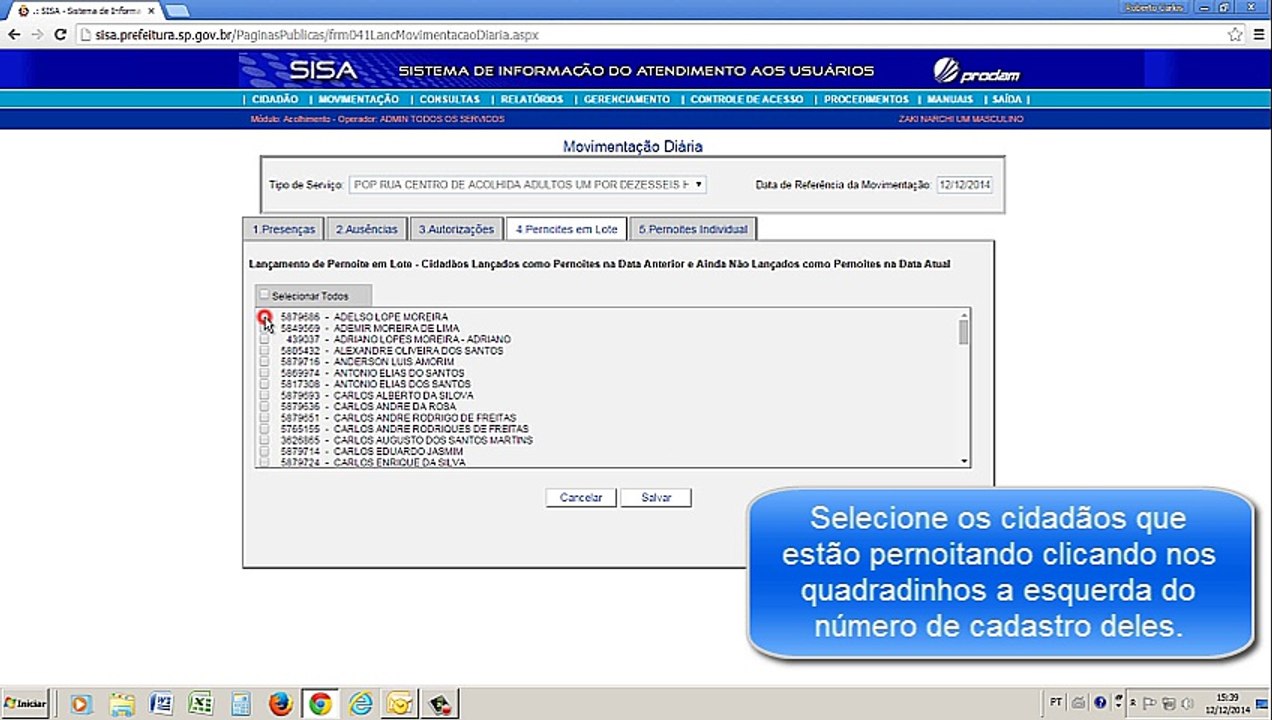Click the Prodam logo in the header
This screenshot has height=720, width=1272.
point(976,72)
